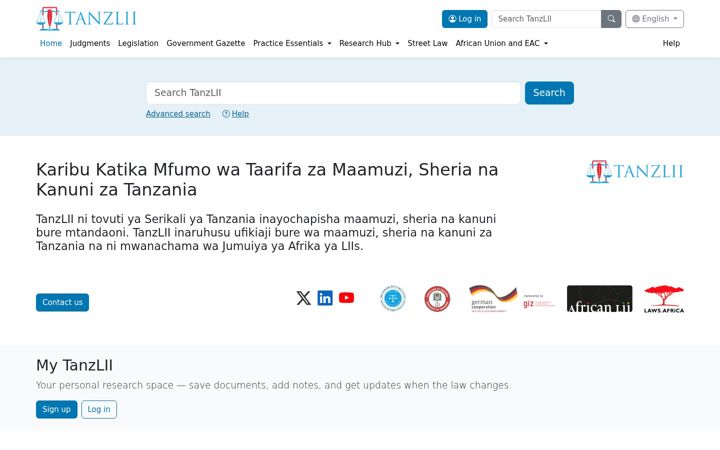Click the GIZ partner logo
This screenshot has height=450, width=720.
point(539,301)
